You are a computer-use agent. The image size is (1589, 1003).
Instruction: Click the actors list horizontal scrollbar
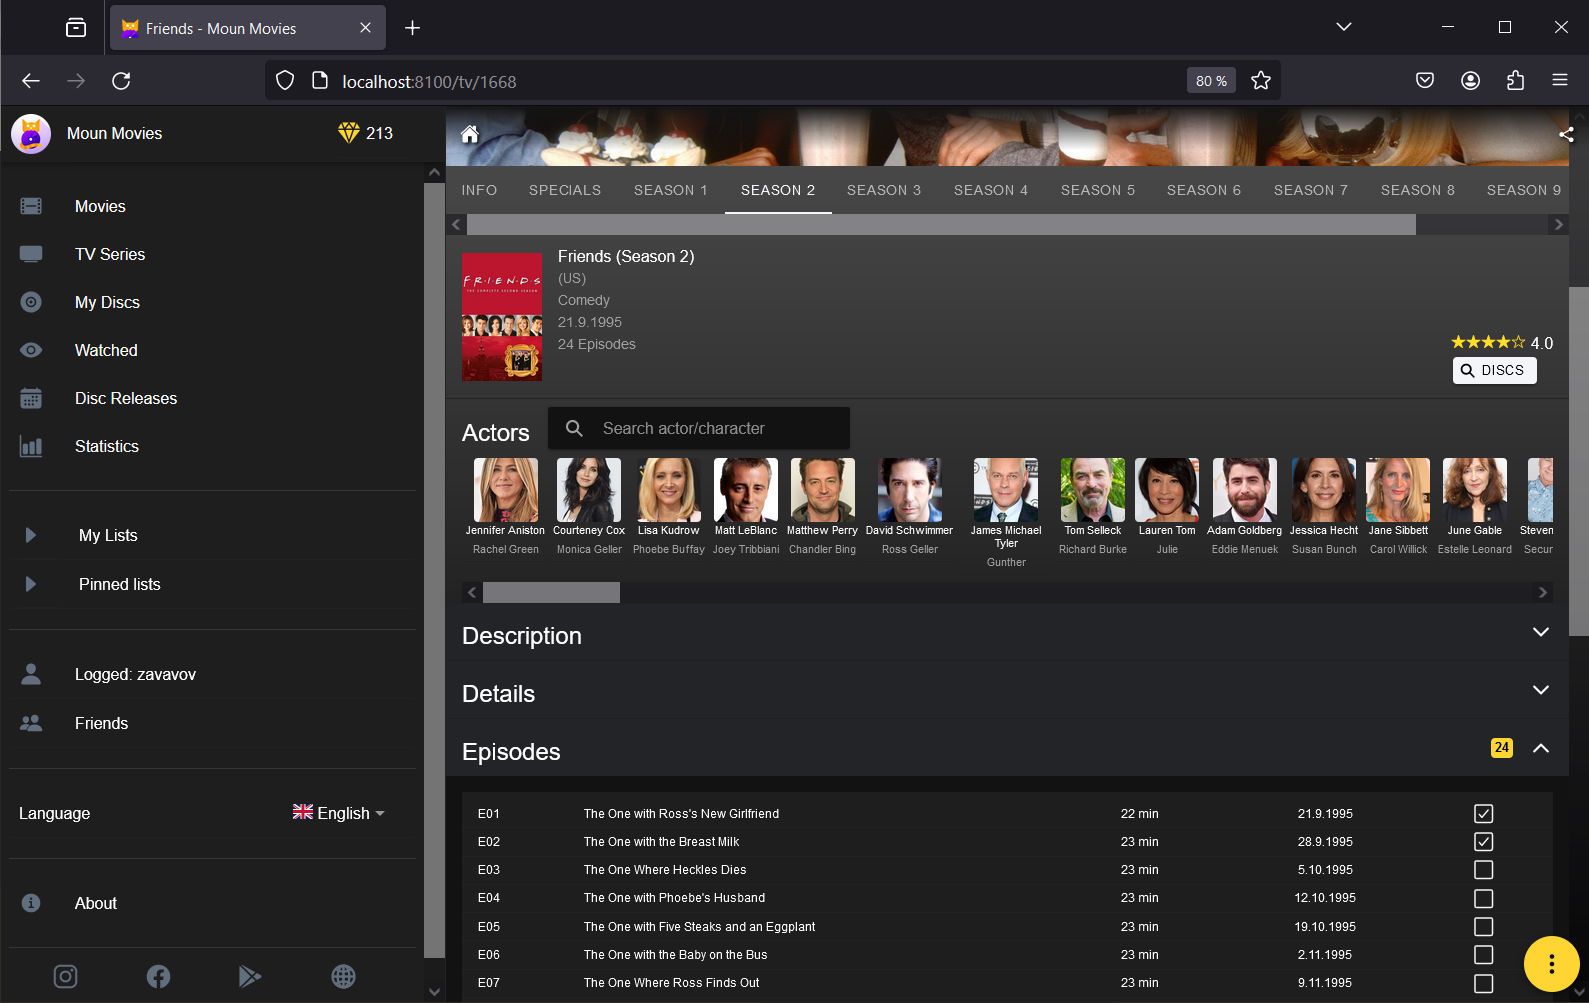(551, 593)
